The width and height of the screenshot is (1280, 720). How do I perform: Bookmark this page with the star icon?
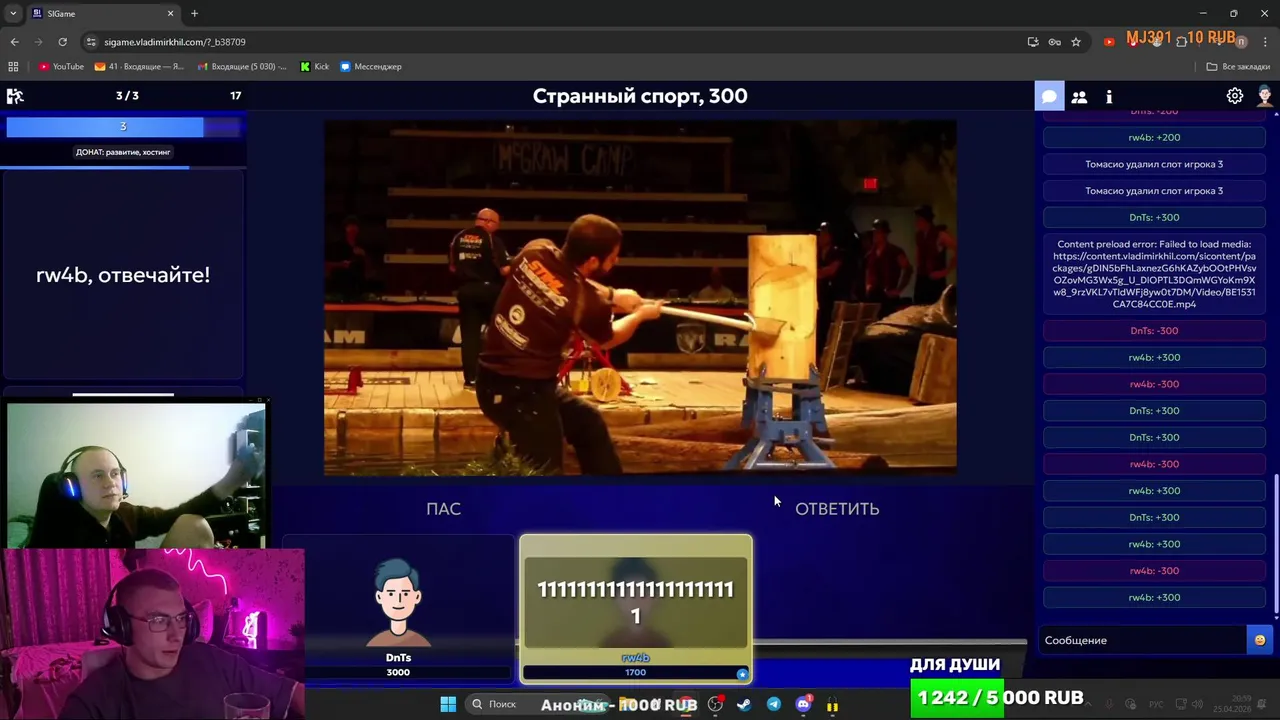[x=1076, y=42]
